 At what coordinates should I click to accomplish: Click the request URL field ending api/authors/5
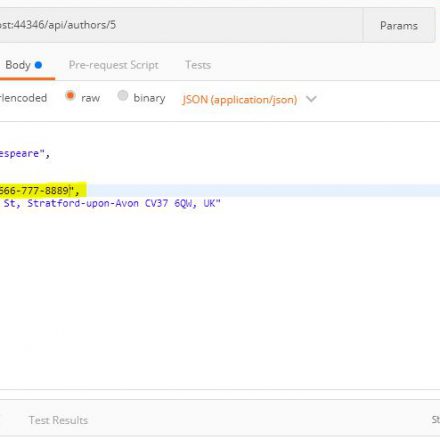[181, 25]
